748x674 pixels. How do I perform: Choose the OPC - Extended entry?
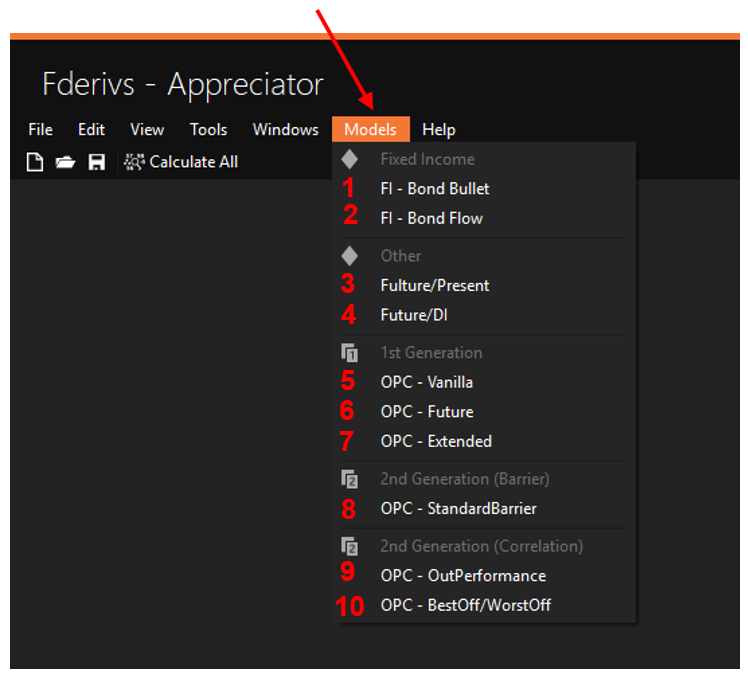(x=435, y=441)
